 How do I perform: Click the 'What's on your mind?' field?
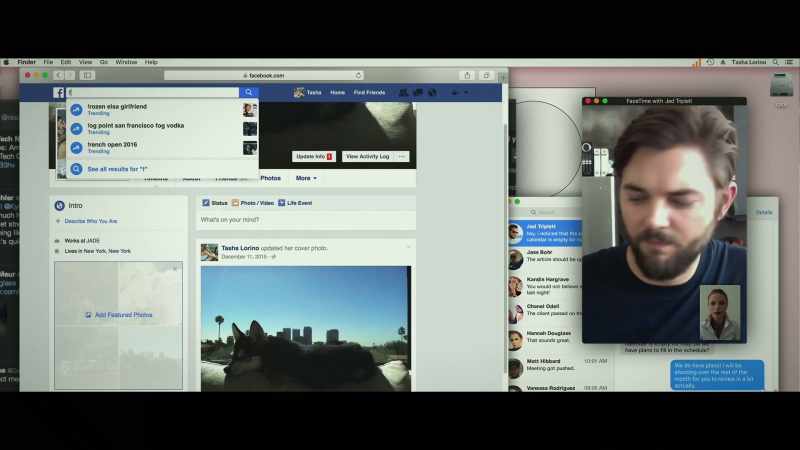click(306, 220)
